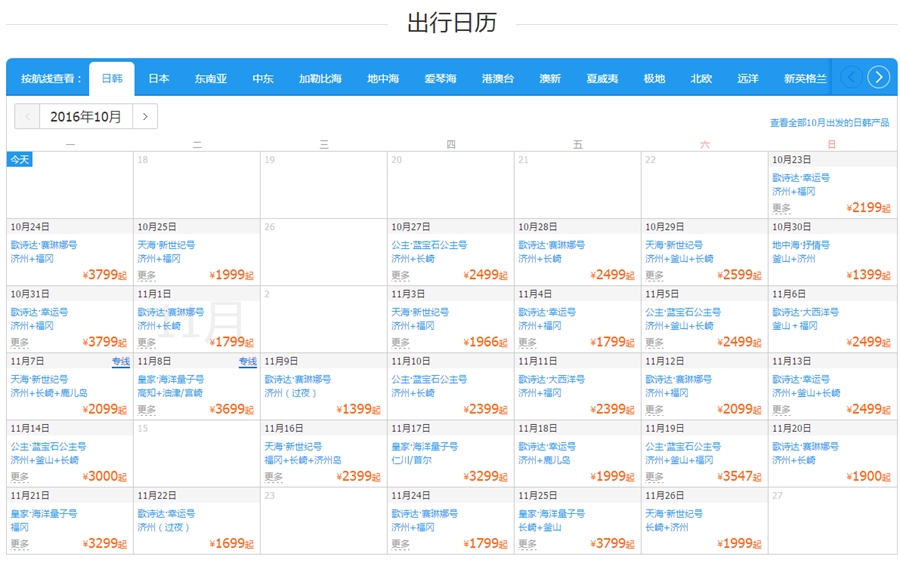The width and height of the screenshot is (900, 566).
Task: Switch to the 地中海 tab
Action: 383,79
